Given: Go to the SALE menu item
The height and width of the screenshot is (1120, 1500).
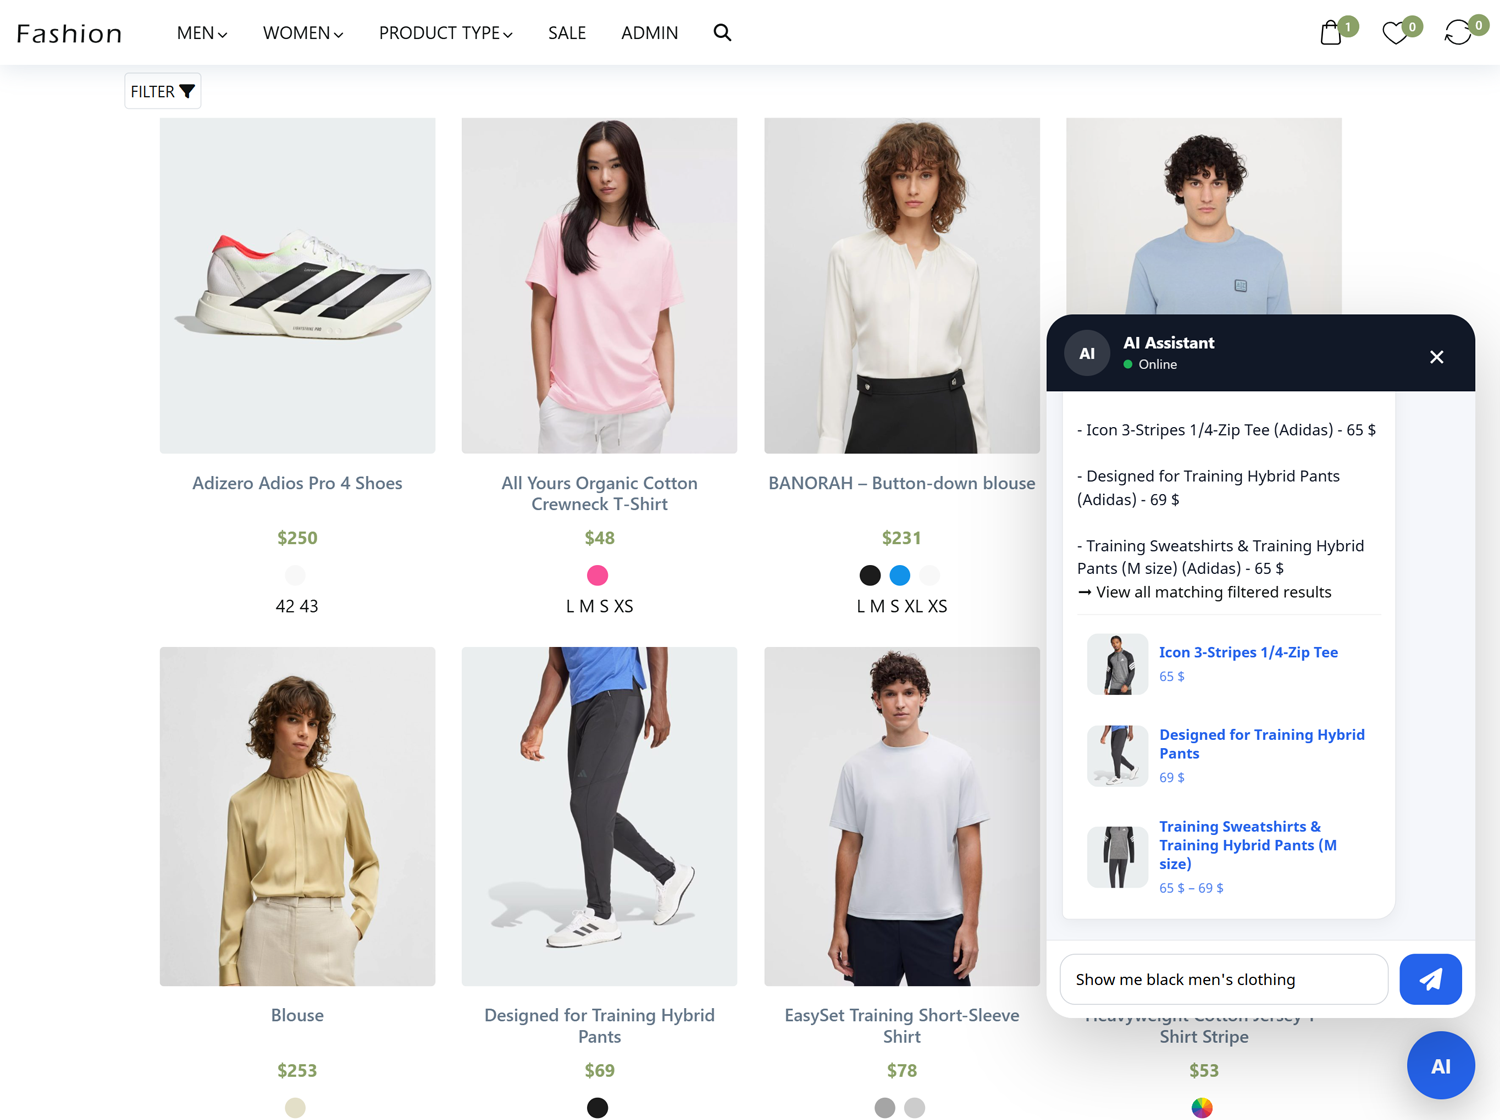Looking at the screenshot, I should click(567, 33).
